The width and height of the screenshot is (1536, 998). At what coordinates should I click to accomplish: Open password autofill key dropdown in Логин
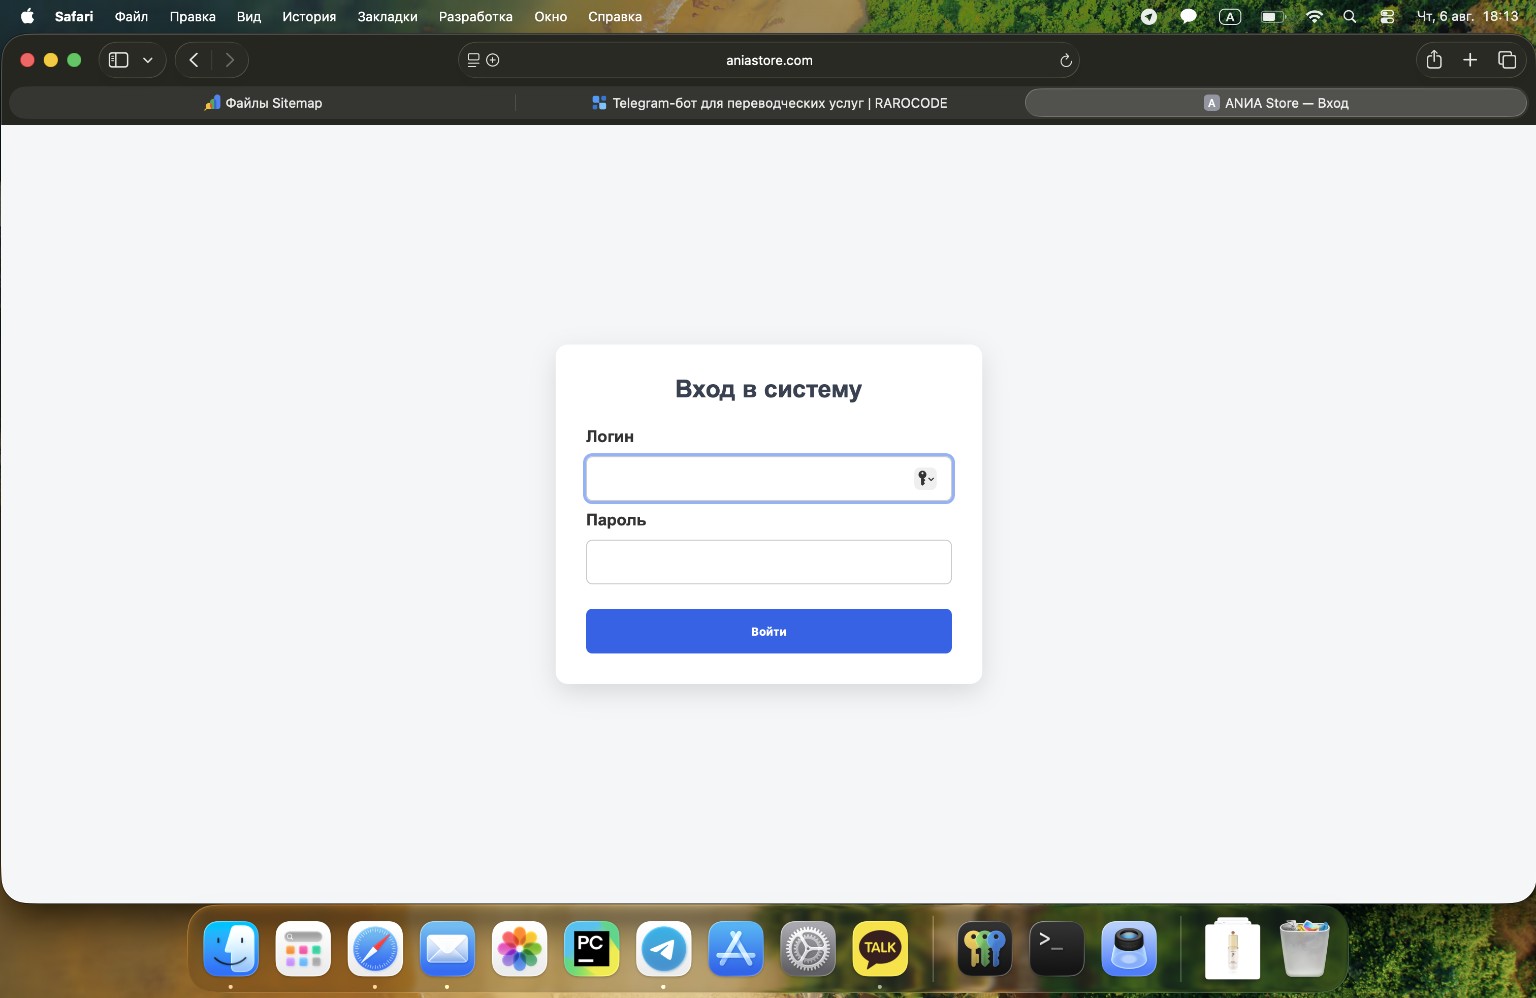926,478
